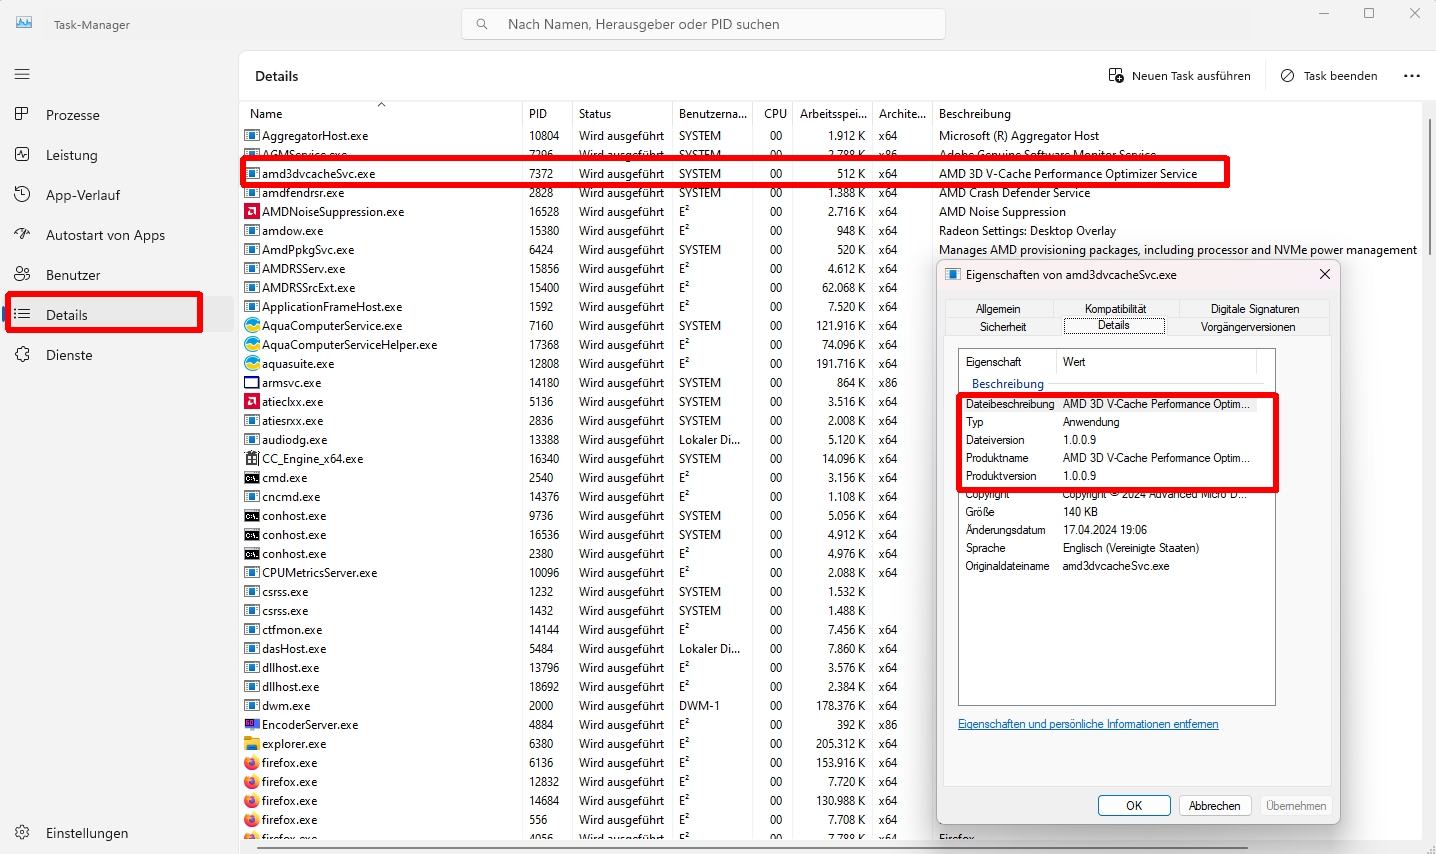Confirm the dialog with OK
1436x854 pixels.
click(1134, 805)
